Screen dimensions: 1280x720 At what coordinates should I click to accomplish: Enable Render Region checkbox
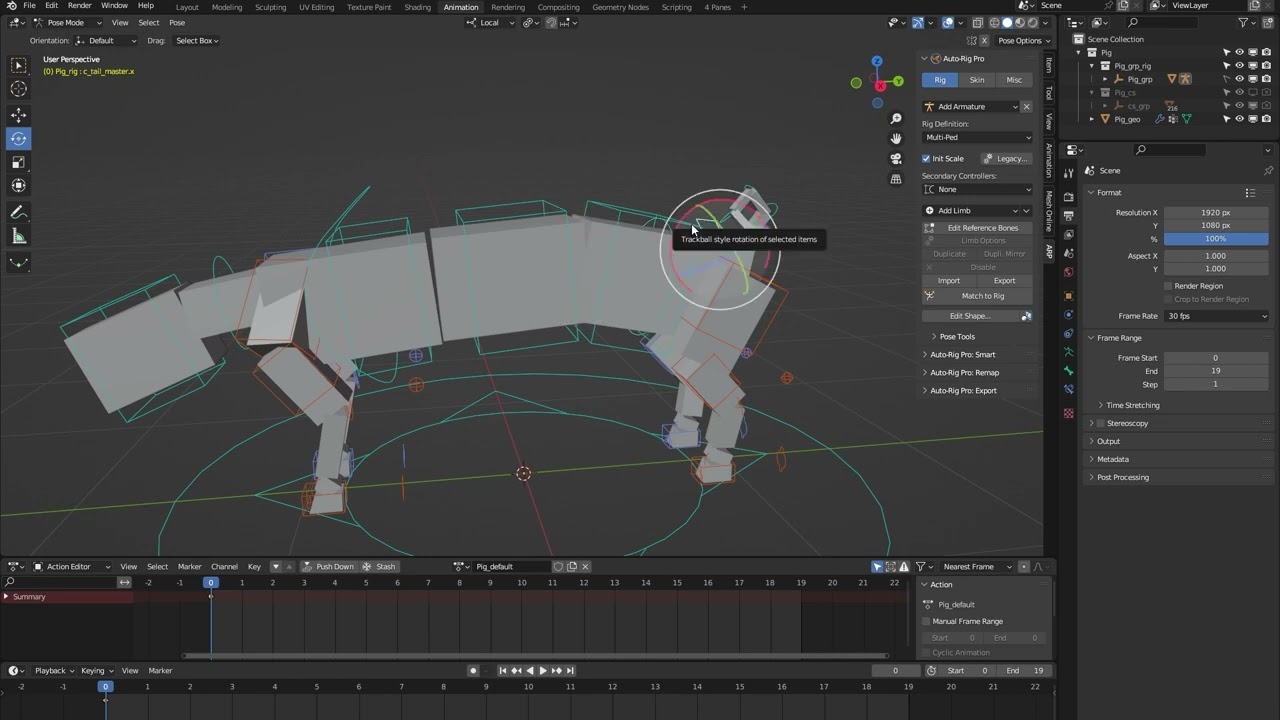[1168, 286]
